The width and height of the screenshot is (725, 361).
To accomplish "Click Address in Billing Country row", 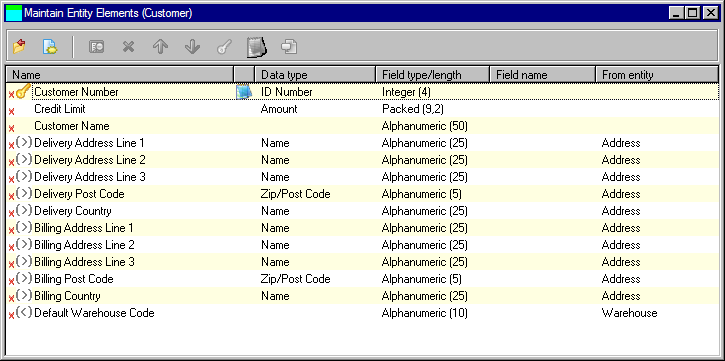I will (x=621, y=296).
